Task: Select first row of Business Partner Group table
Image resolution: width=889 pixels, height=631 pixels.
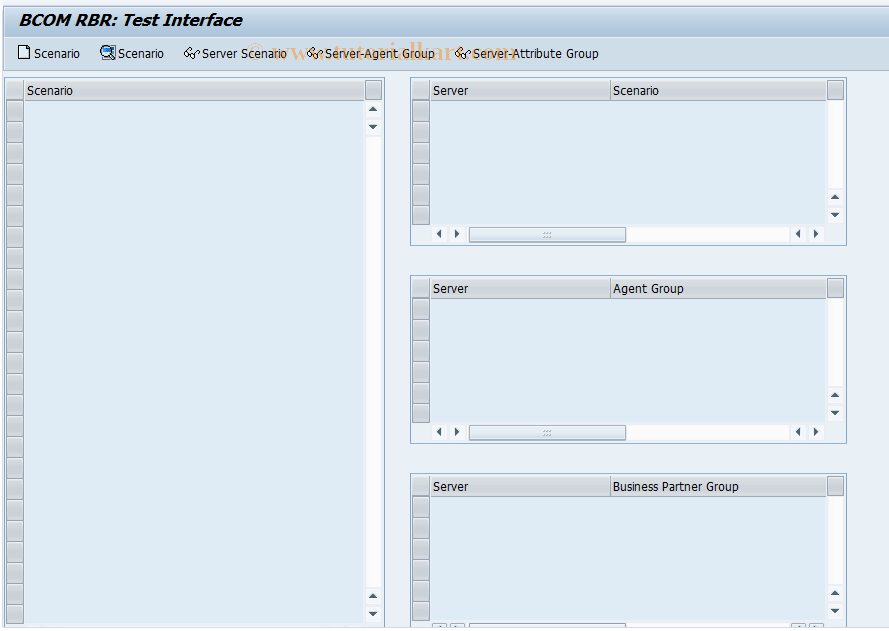Action: 421,507
